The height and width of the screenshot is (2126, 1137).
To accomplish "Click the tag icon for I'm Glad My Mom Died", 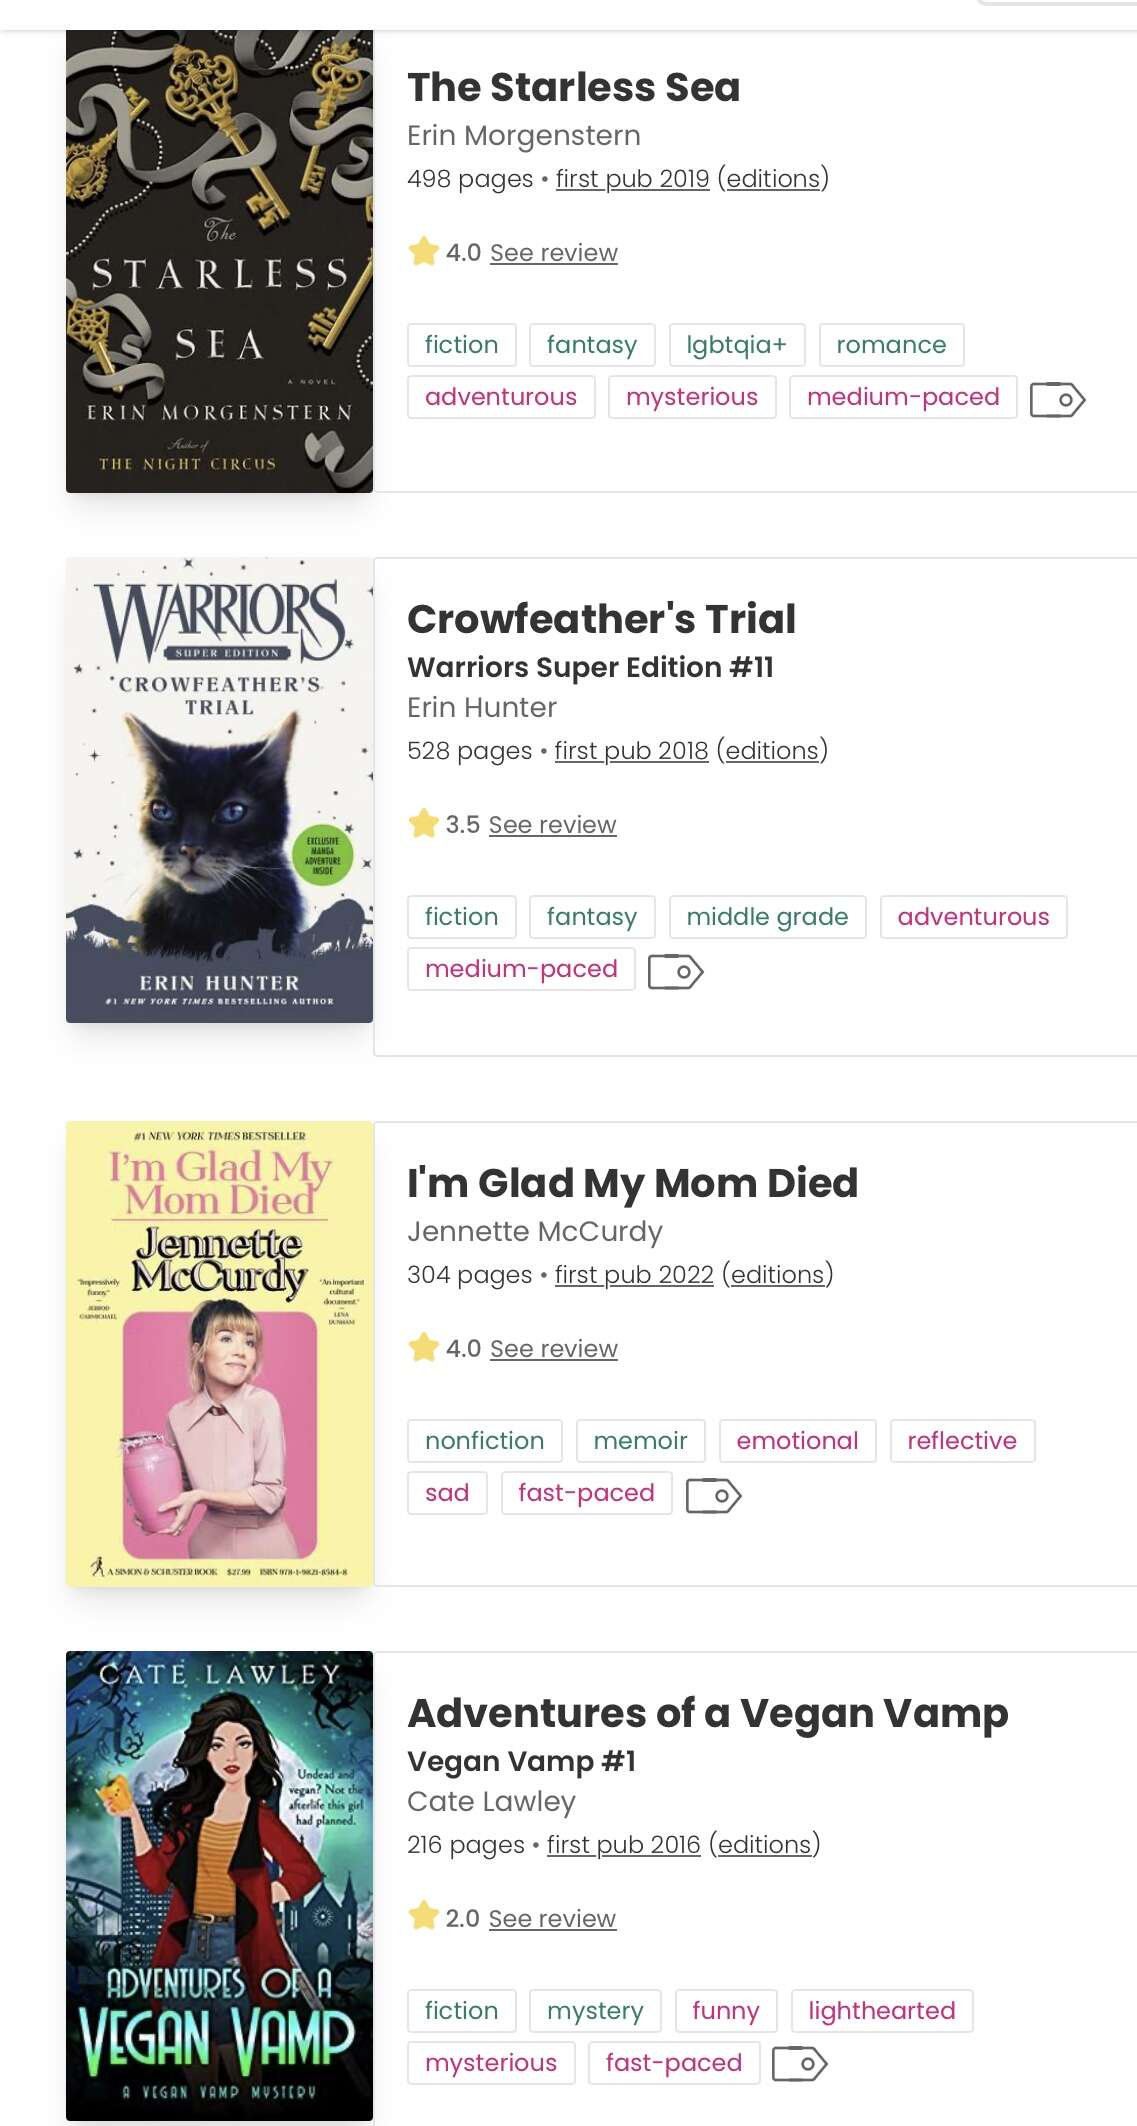I will click(713, 1495).
